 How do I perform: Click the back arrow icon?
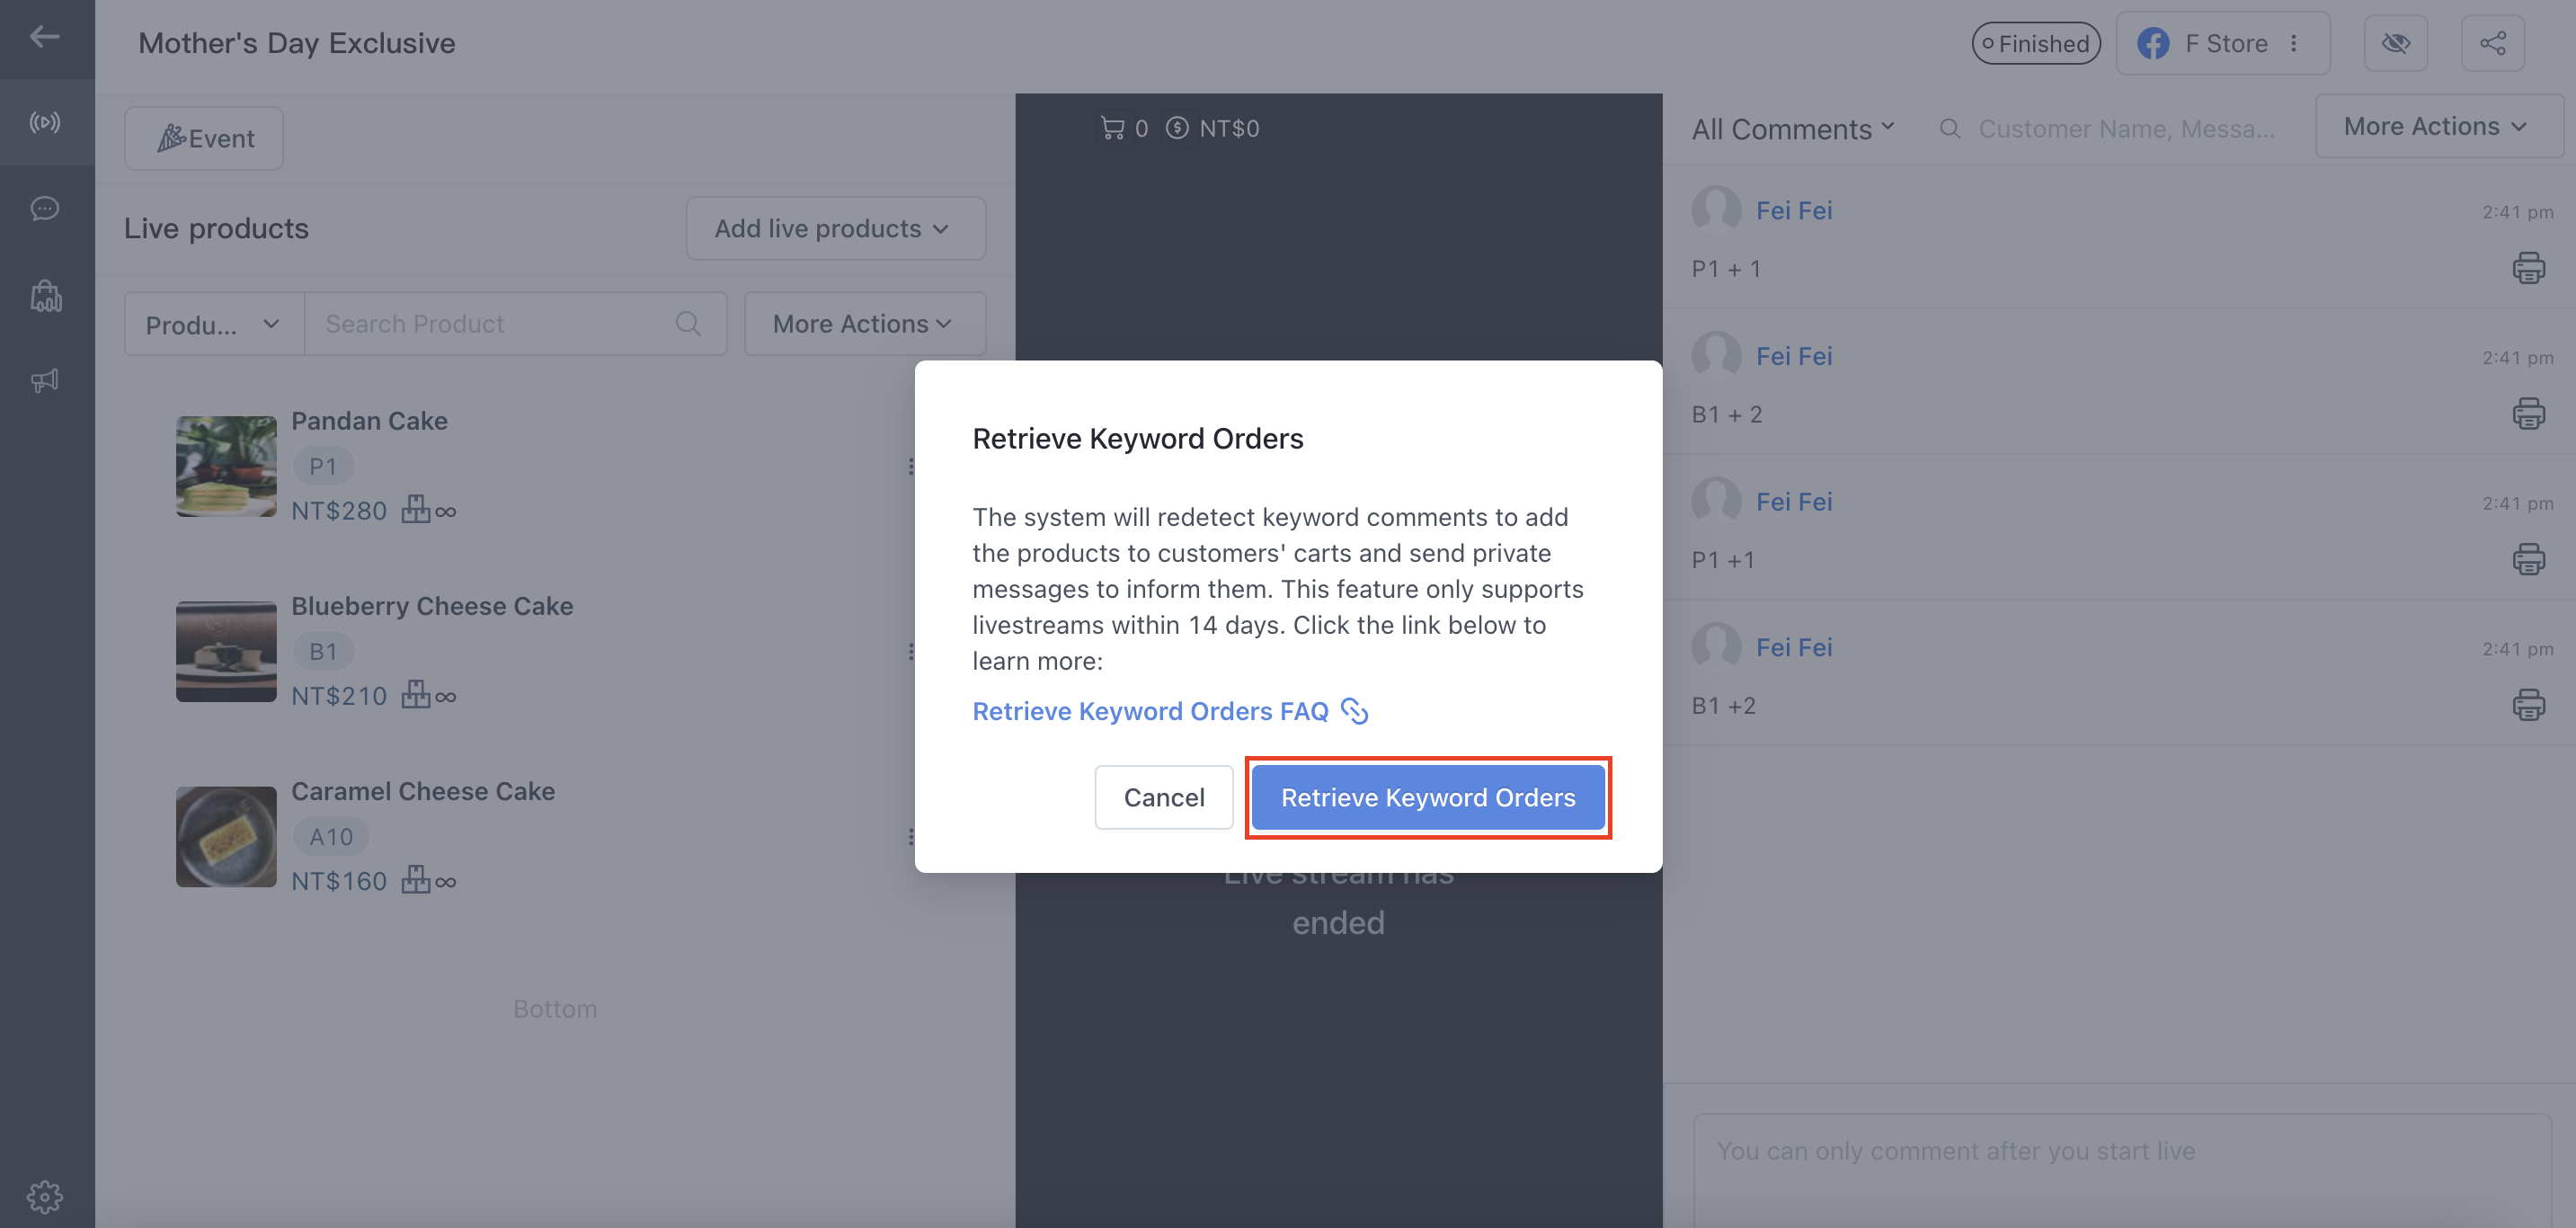point(45,37)
